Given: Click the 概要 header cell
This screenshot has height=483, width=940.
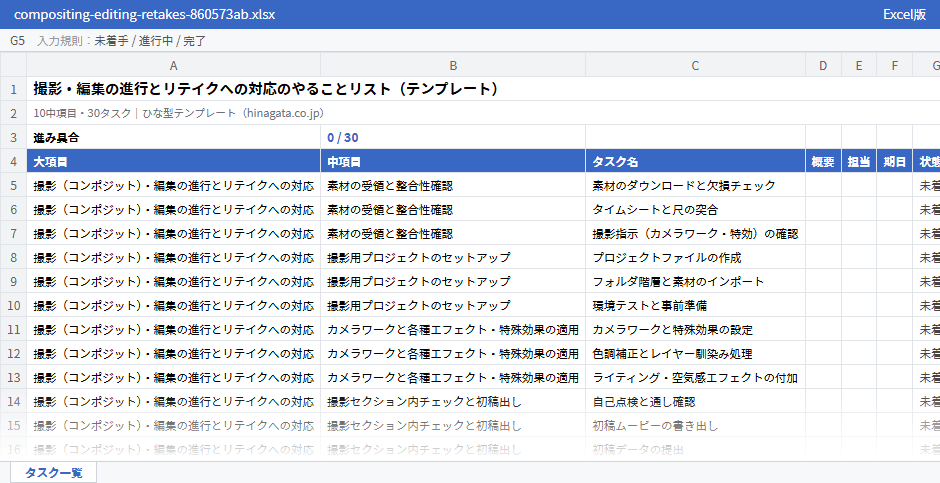Looking at the screenshot, I should (823, 161).
